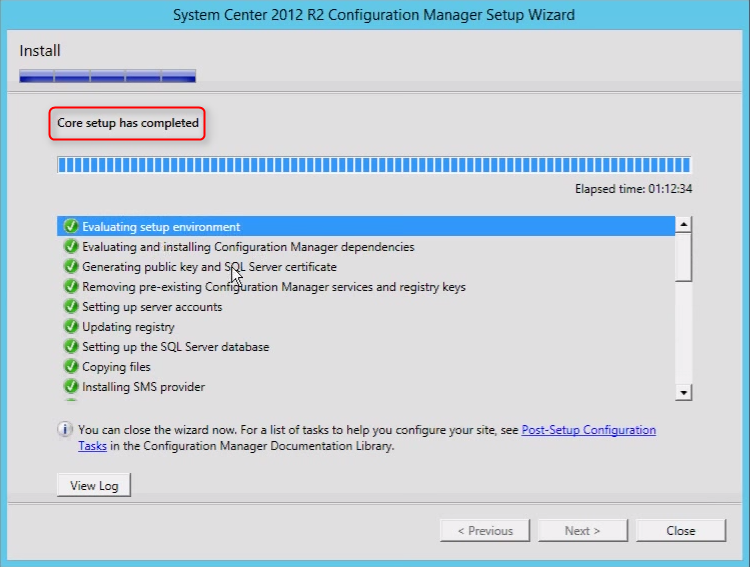This screenshot has height=567, width=750.
Task: Select the Setting up server accounts row
Action: [366, 307]
